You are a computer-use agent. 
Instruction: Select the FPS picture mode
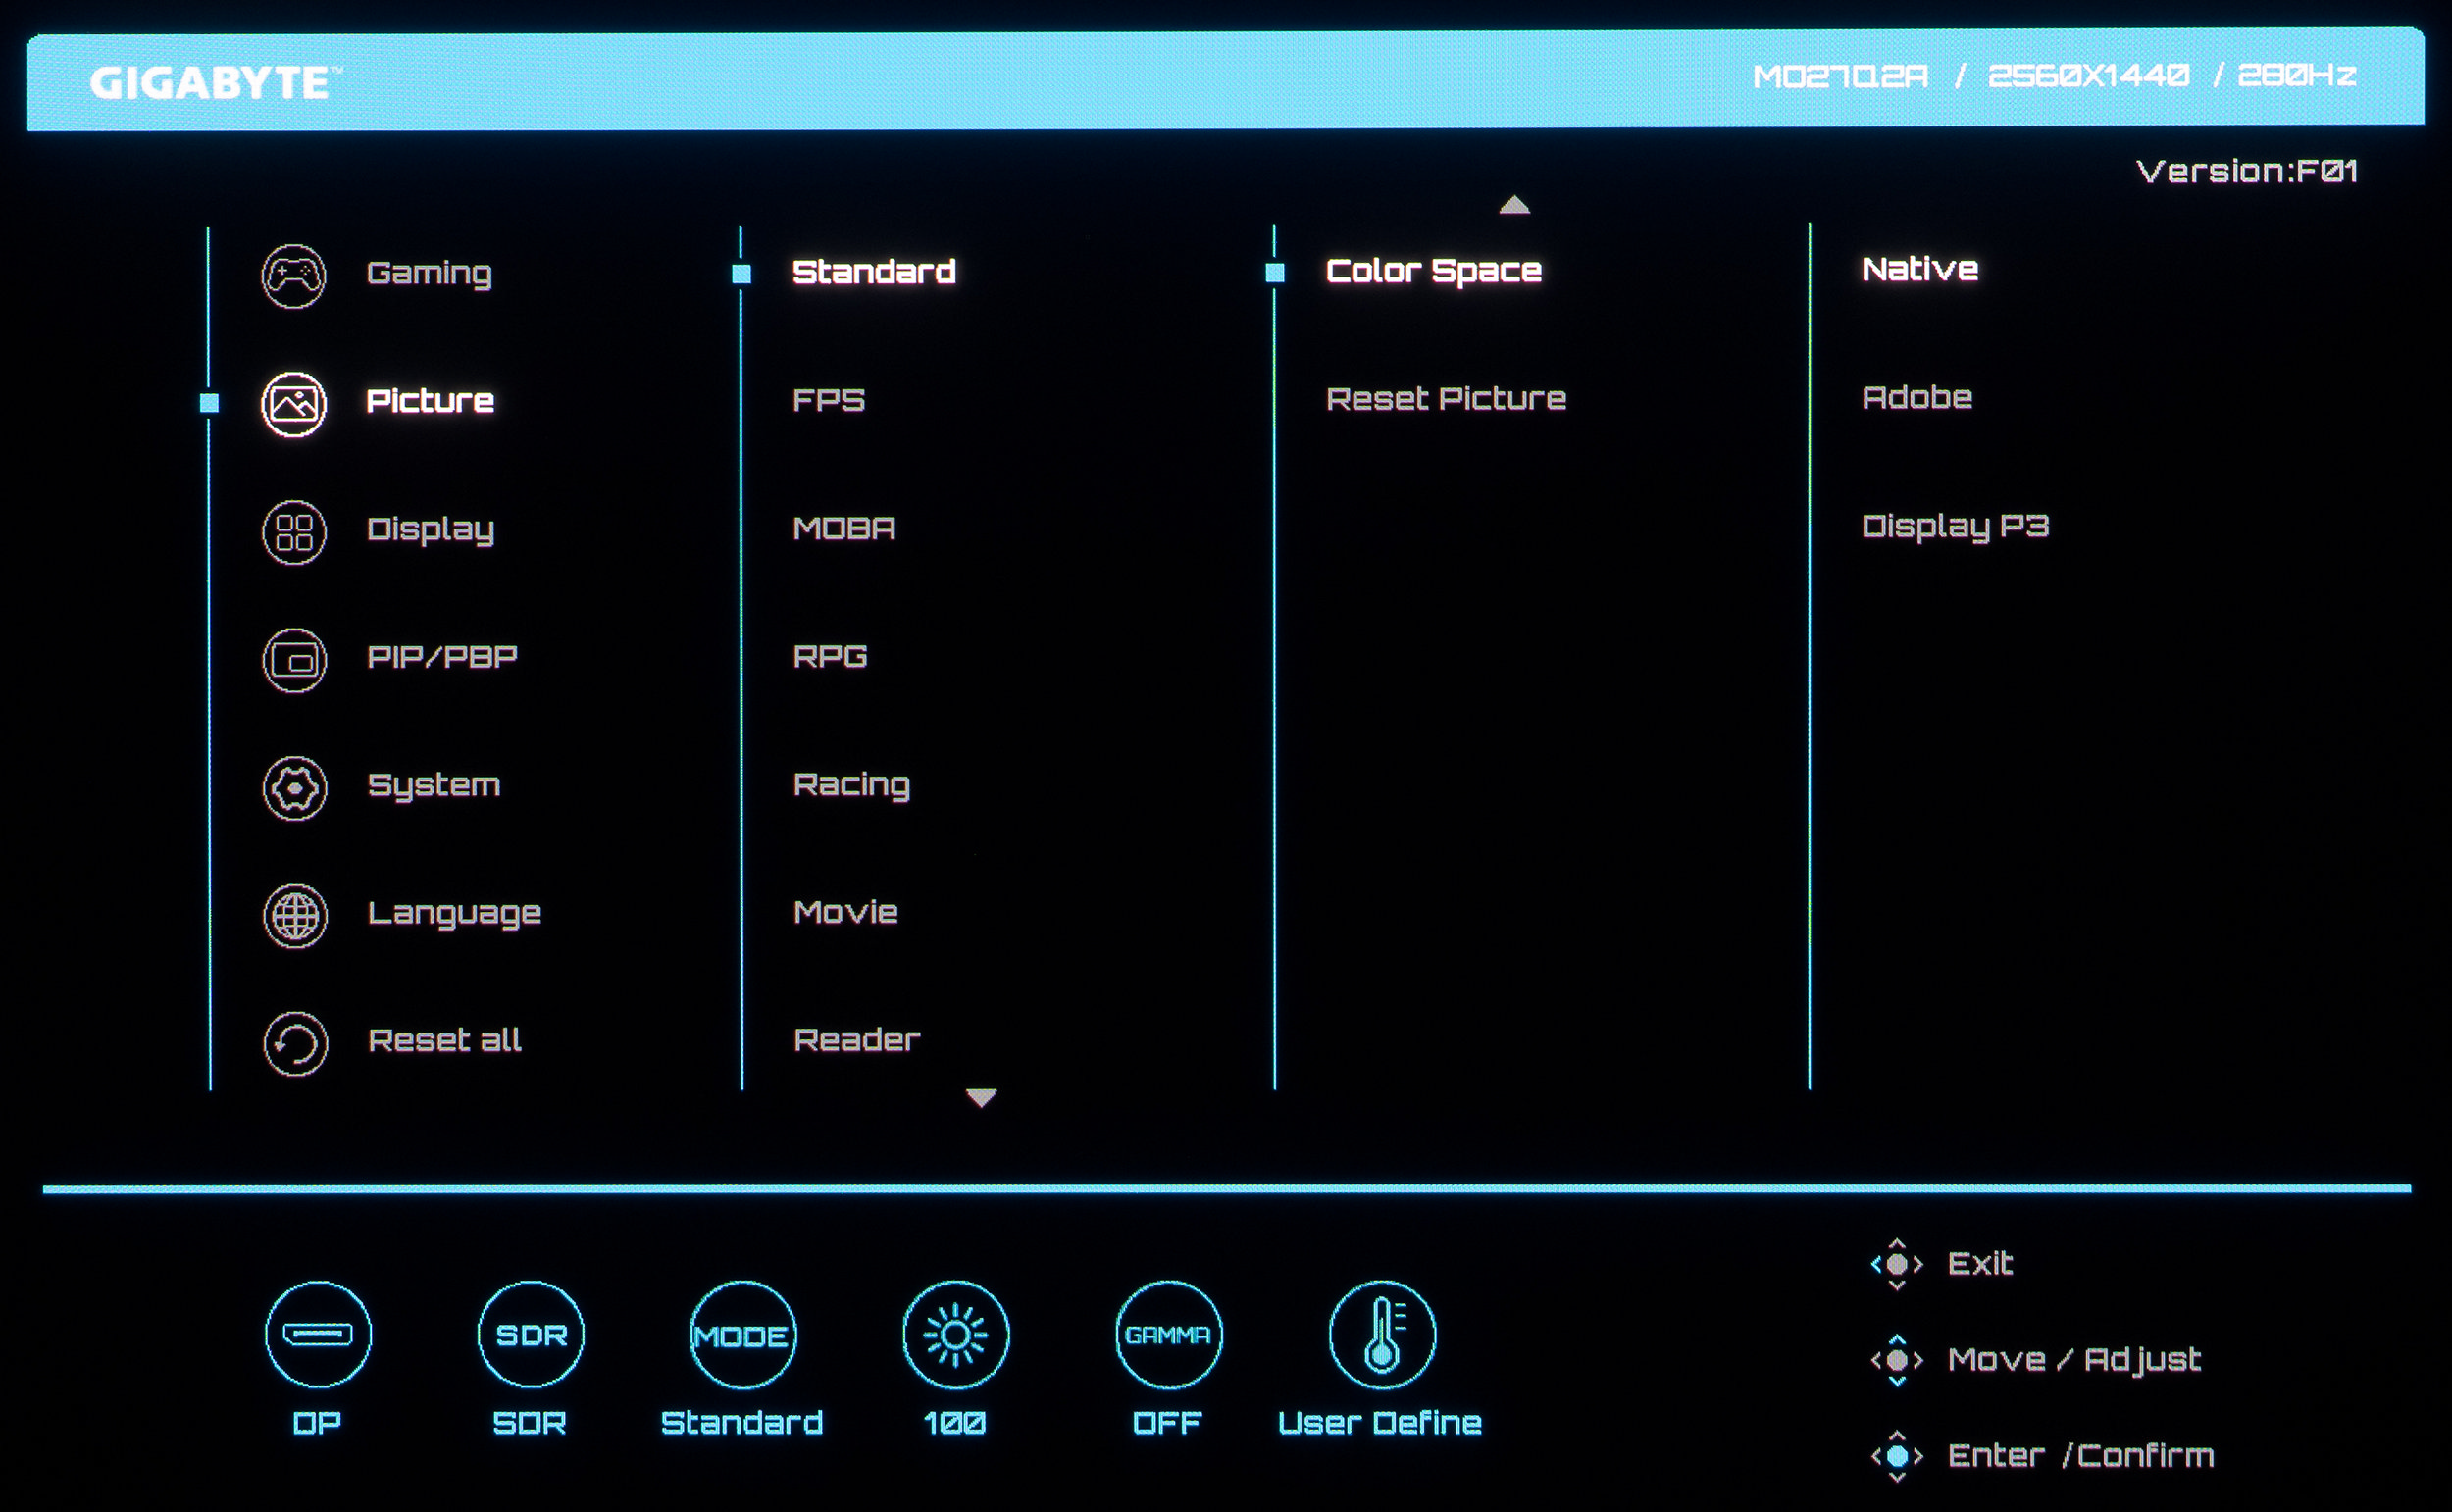click(828, 400)
